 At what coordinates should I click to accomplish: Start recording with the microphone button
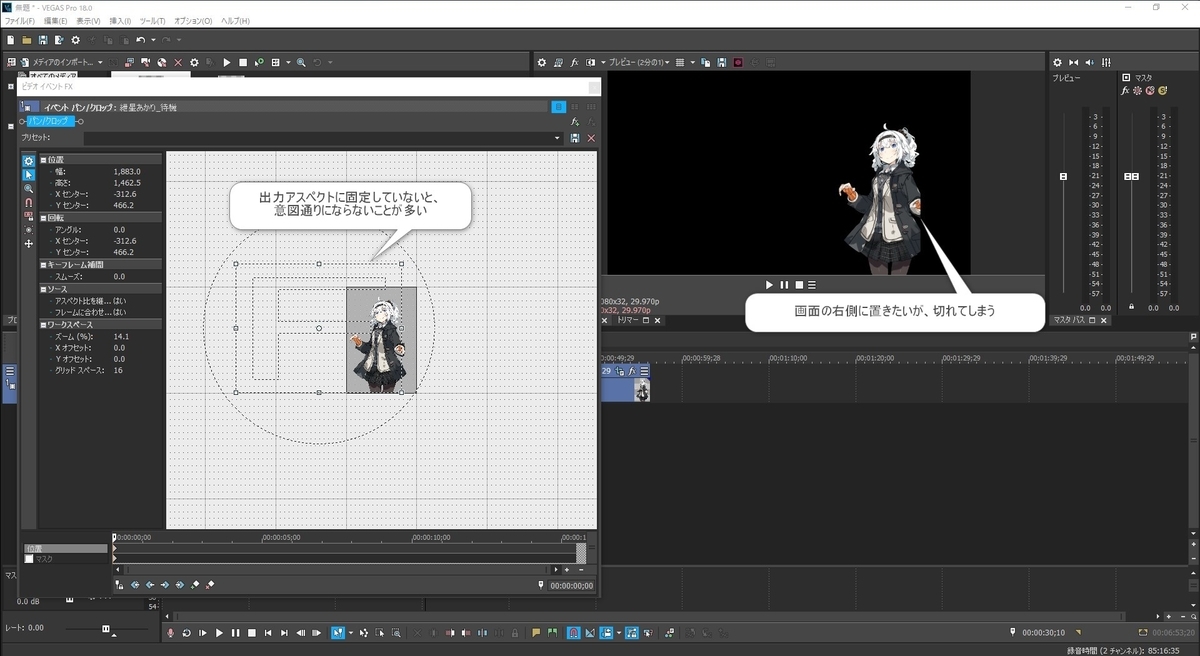coord(171,633)
